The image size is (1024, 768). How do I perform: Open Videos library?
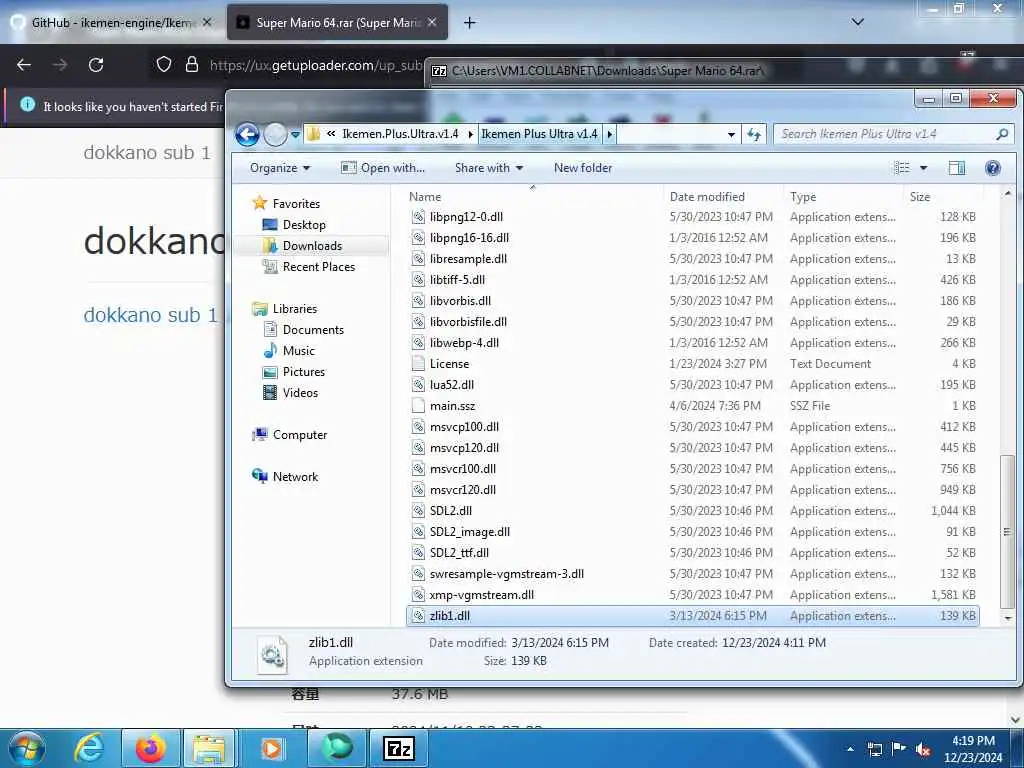300,392
